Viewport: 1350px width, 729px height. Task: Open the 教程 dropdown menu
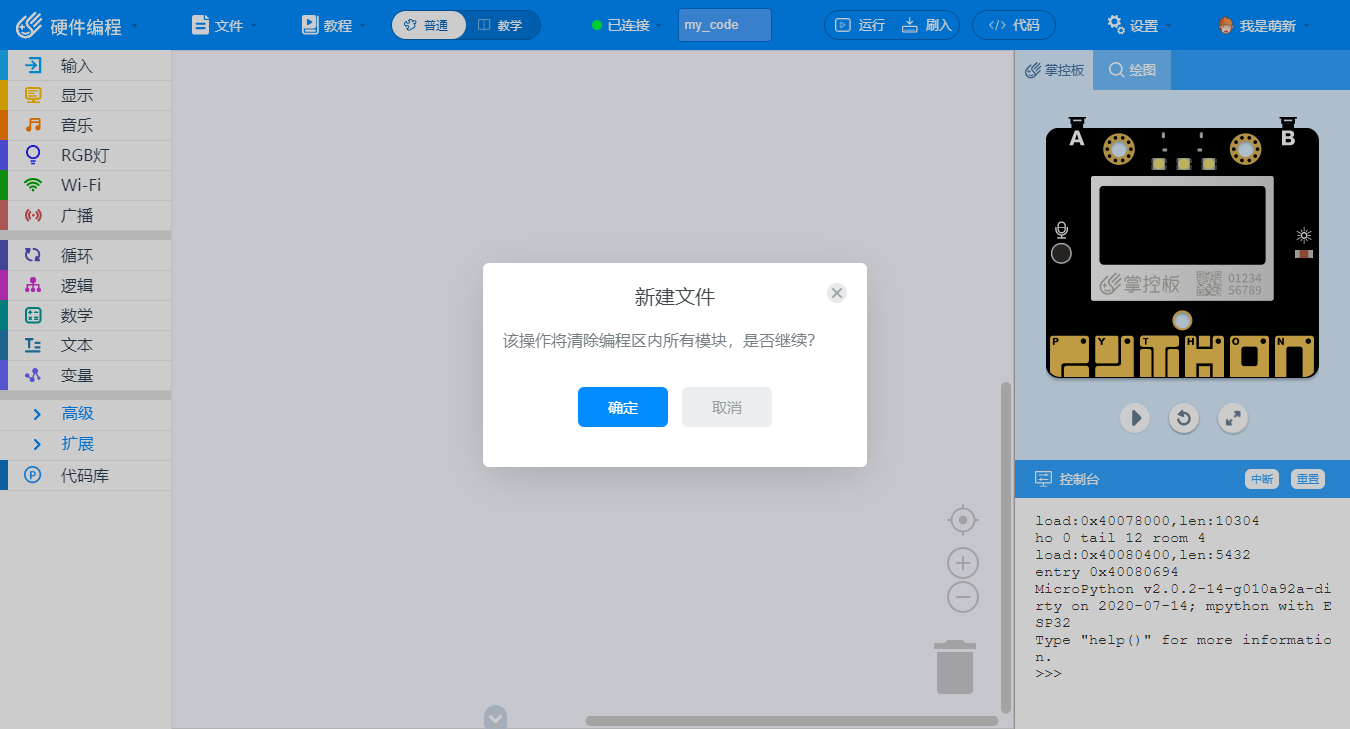[x=334, y=25]
